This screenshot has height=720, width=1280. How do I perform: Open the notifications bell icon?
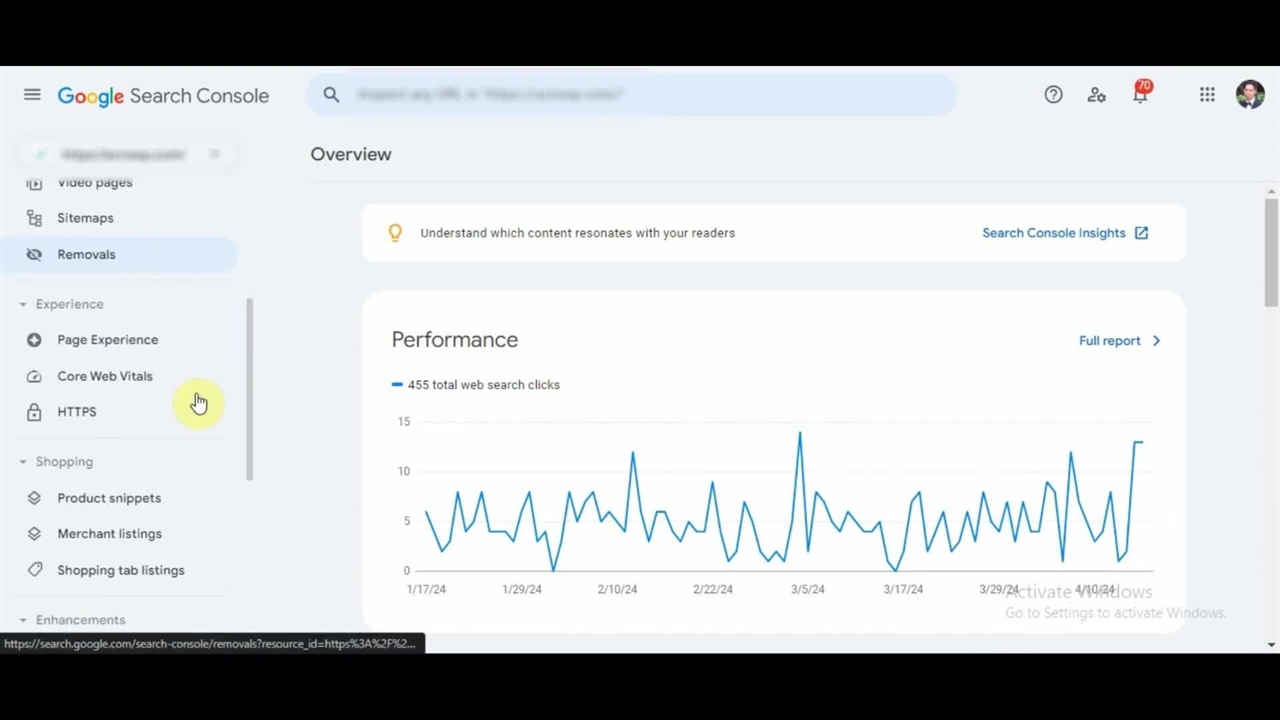click(1140, 95)
